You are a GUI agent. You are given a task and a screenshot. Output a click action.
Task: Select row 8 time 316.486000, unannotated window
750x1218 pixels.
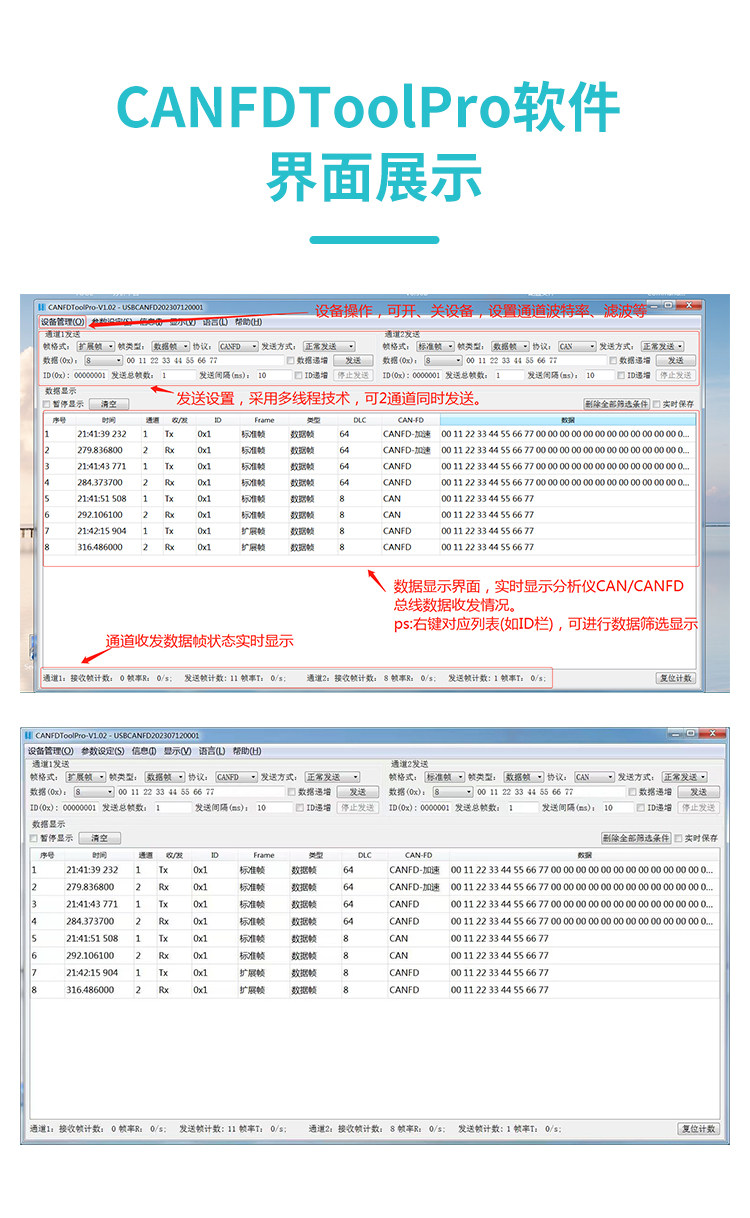click(89, 989)
